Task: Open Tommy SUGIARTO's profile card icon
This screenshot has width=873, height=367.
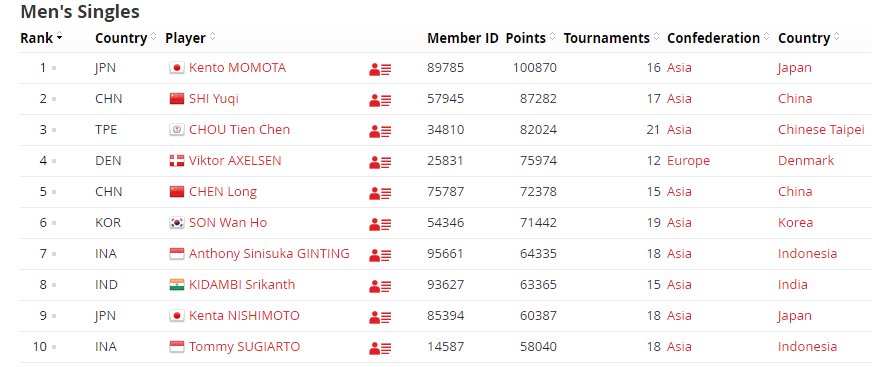Action: 380,348
